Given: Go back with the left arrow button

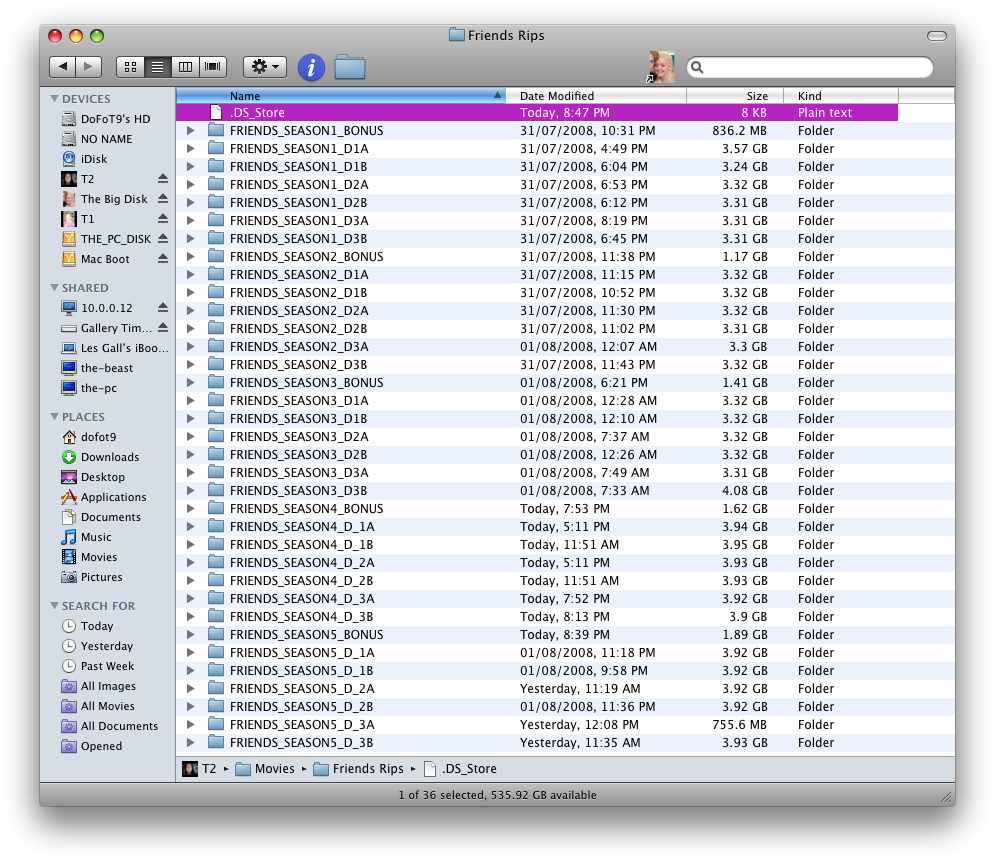Looking at the screenshot, I should pos(62,66).
